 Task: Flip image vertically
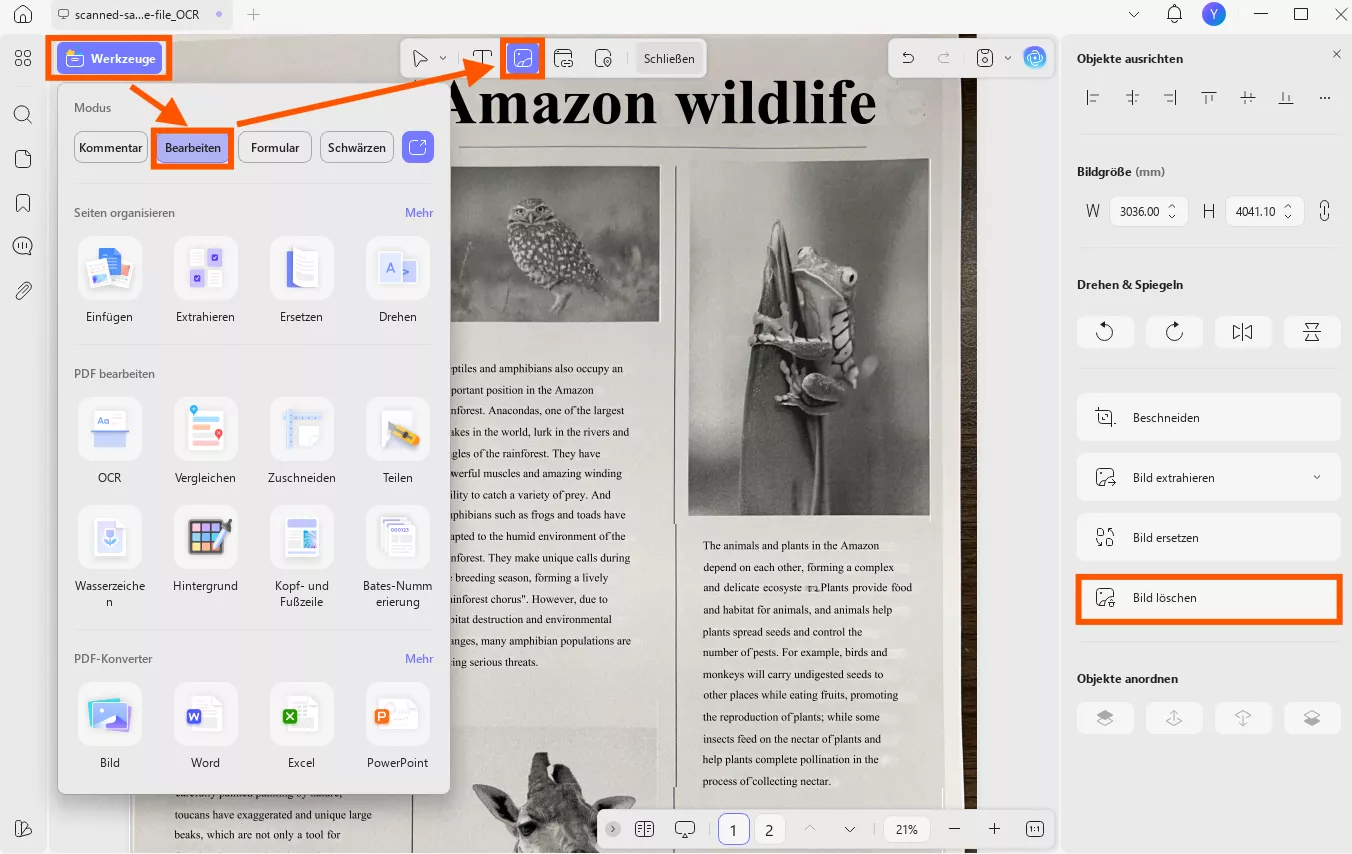[1312, 332]
